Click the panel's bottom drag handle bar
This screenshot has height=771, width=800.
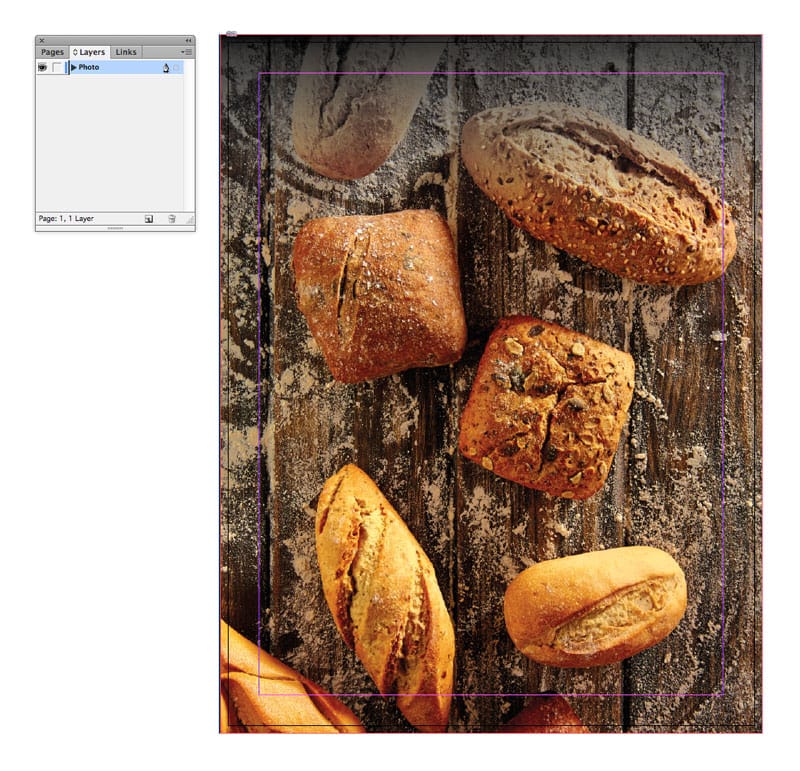[115, 228]
